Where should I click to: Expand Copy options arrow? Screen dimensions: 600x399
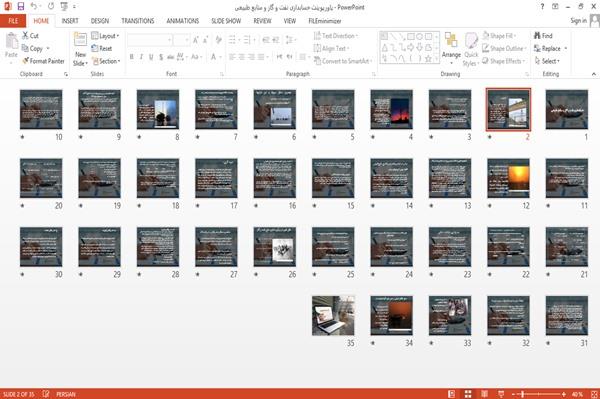click(48, 49)
